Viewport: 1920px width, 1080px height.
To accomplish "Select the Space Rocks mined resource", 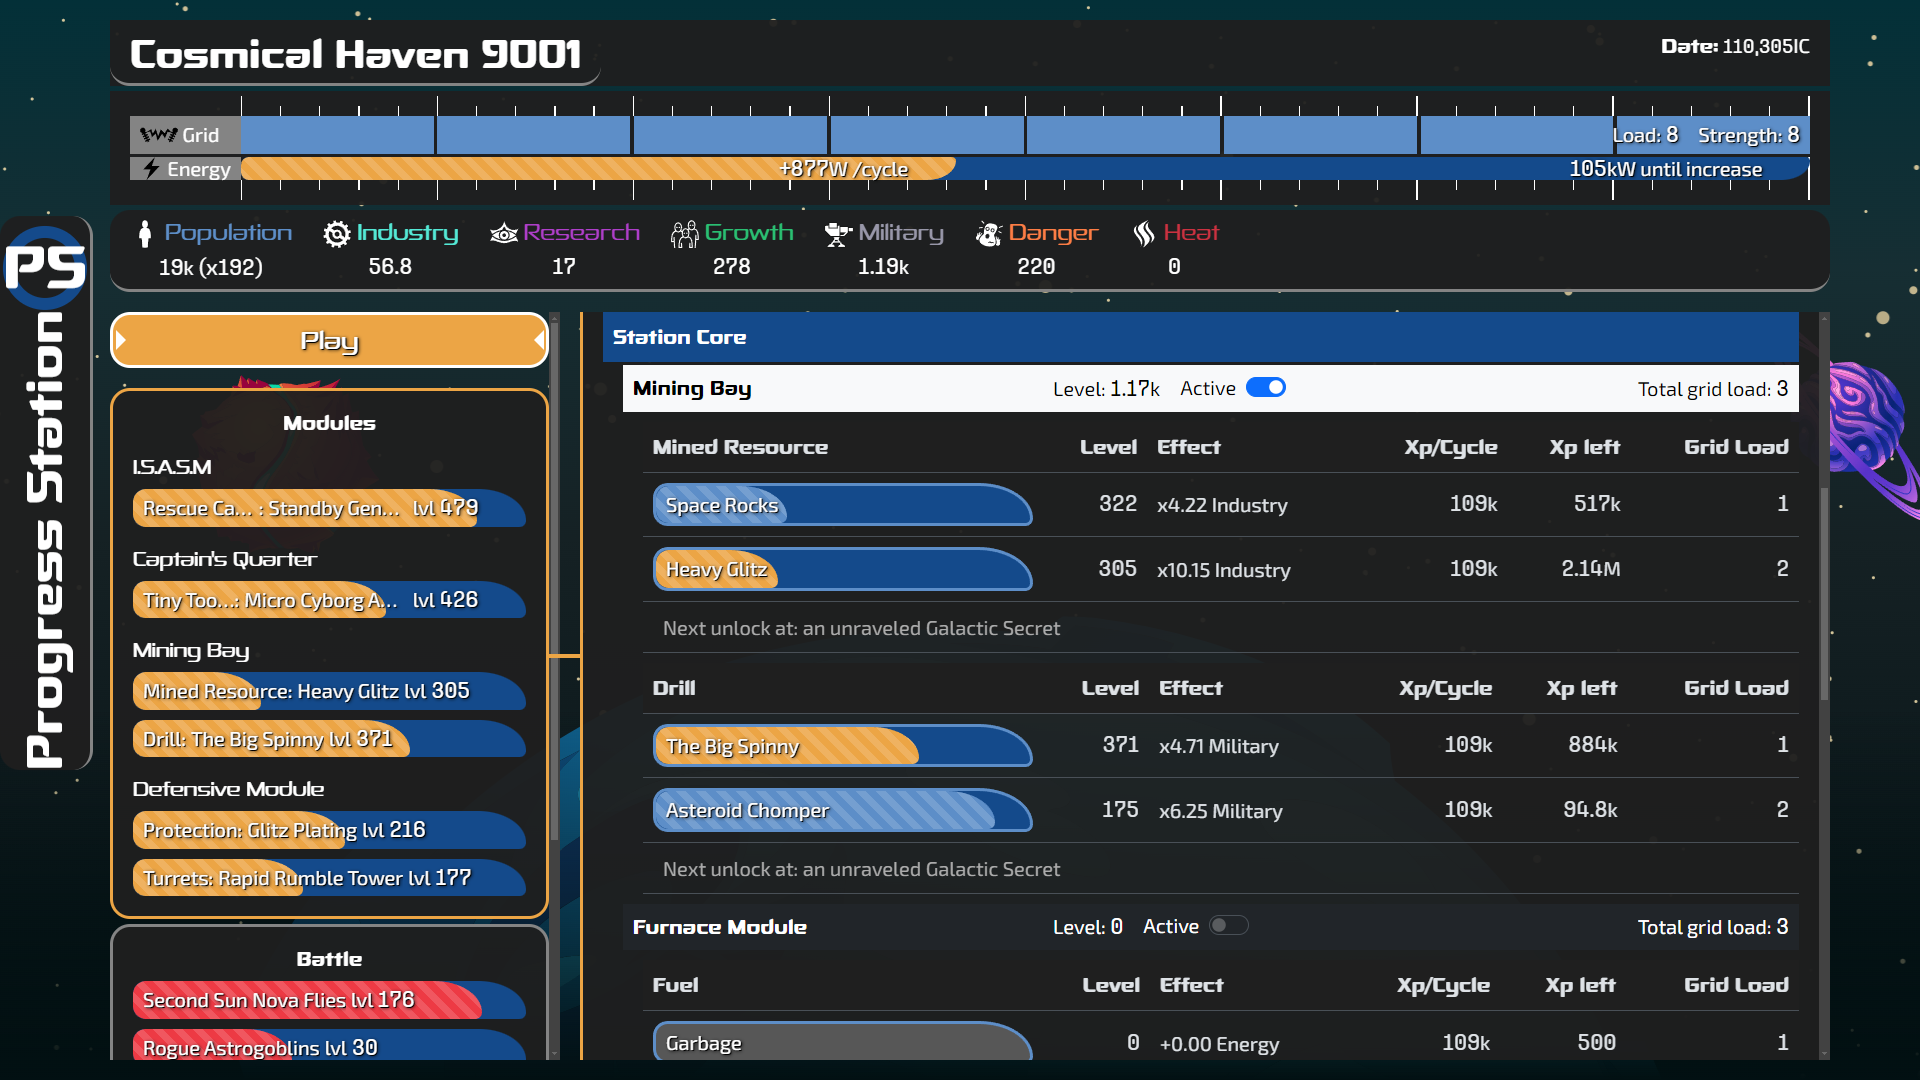I will point(842,505).
